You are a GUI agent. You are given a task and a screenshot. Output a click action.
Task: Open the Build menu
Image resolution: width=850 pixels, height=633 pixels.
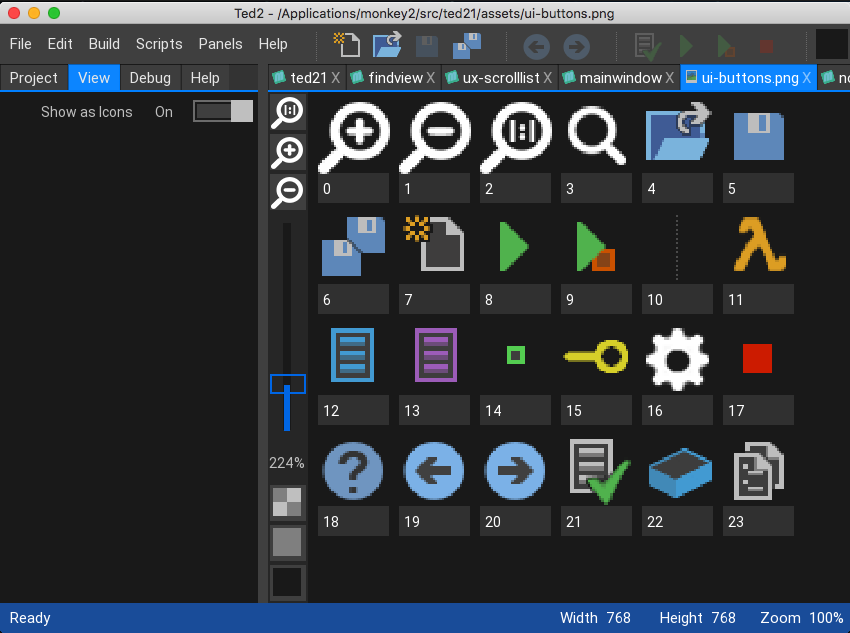tap(104, 44)
